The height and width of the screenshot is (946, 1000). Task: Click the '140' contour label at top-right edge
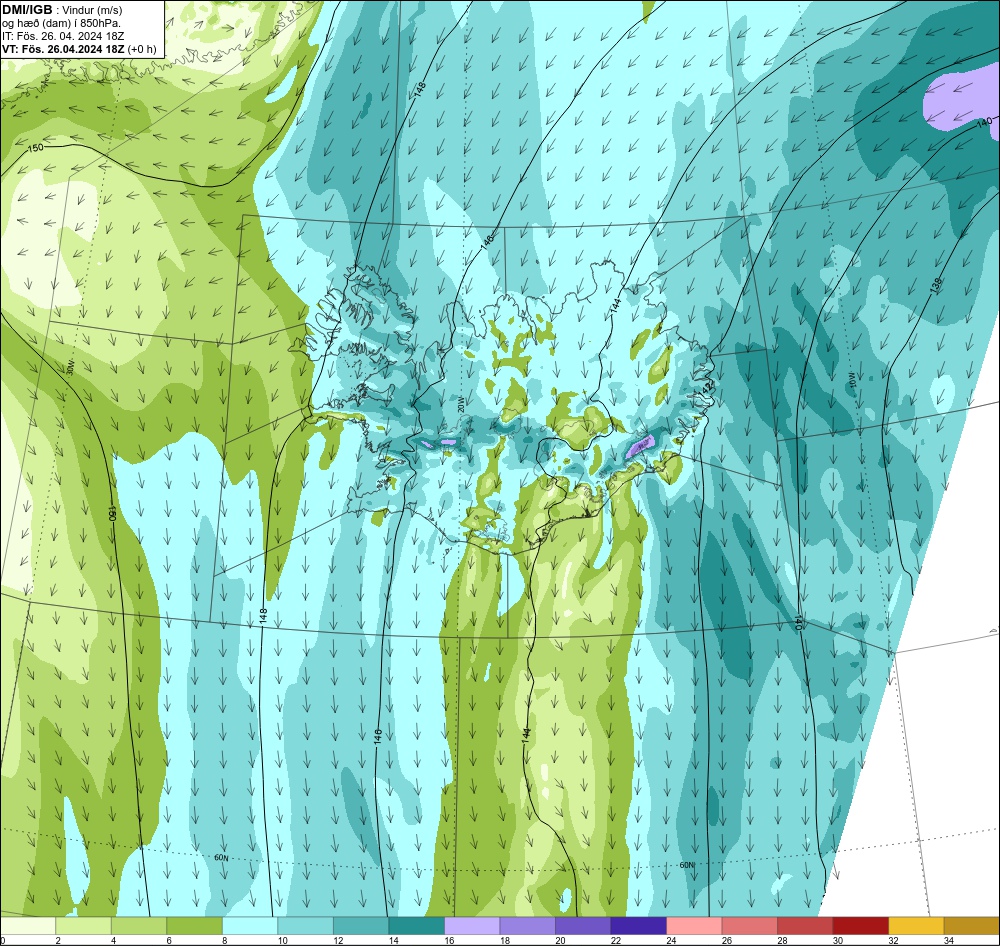(984, 122)
